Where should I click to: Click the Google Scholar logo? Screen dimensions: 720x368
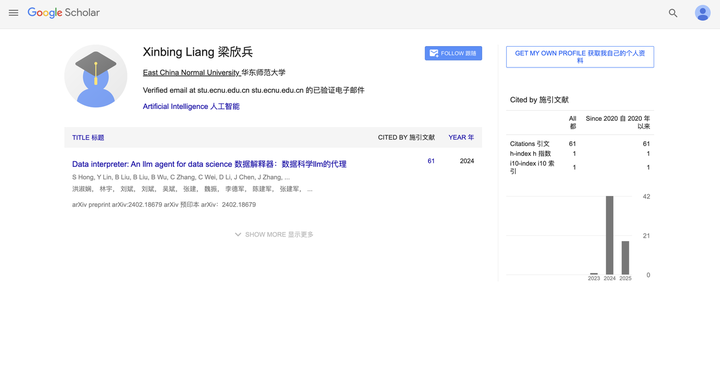click(x=63, y=13)
